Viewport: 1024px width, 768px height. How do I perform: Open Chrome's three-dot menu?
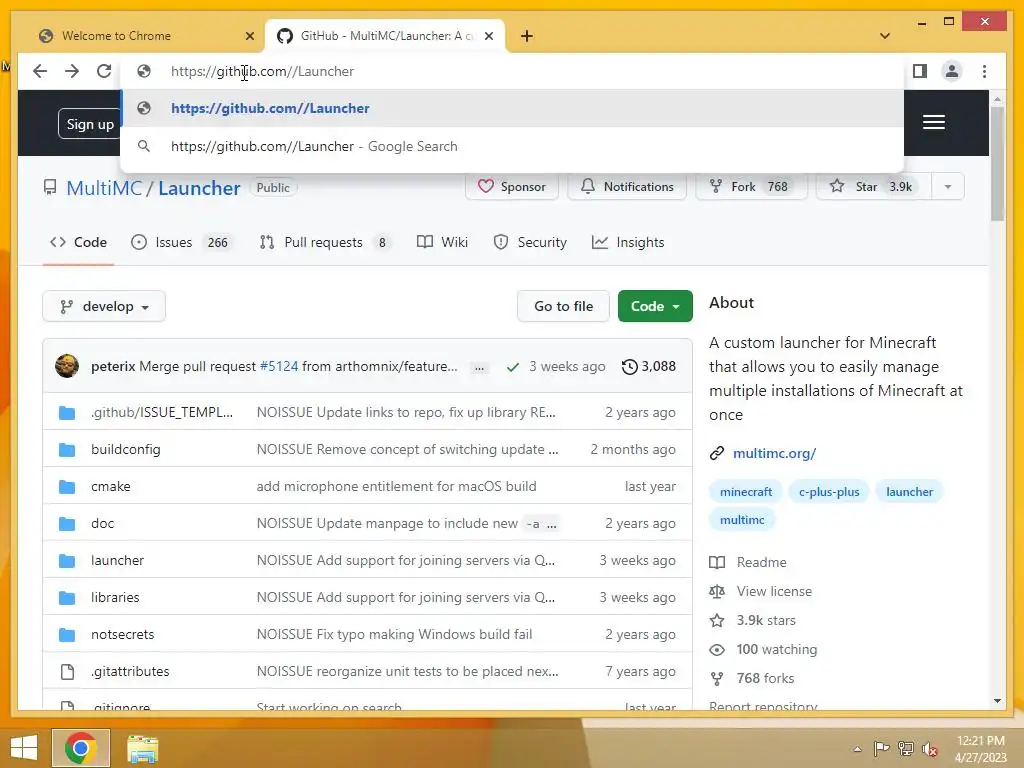click(984, 71)
